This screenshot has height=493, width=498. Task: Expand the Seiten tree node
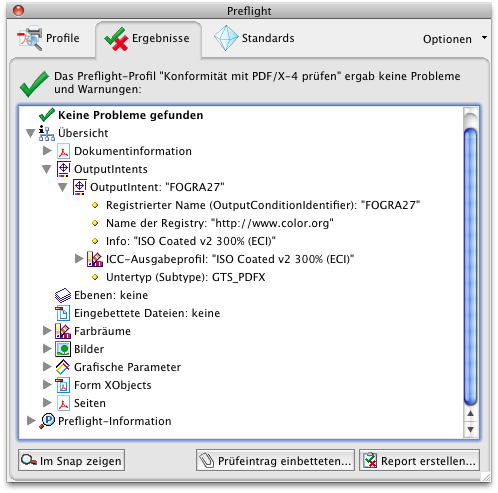(x=47, y=403)
